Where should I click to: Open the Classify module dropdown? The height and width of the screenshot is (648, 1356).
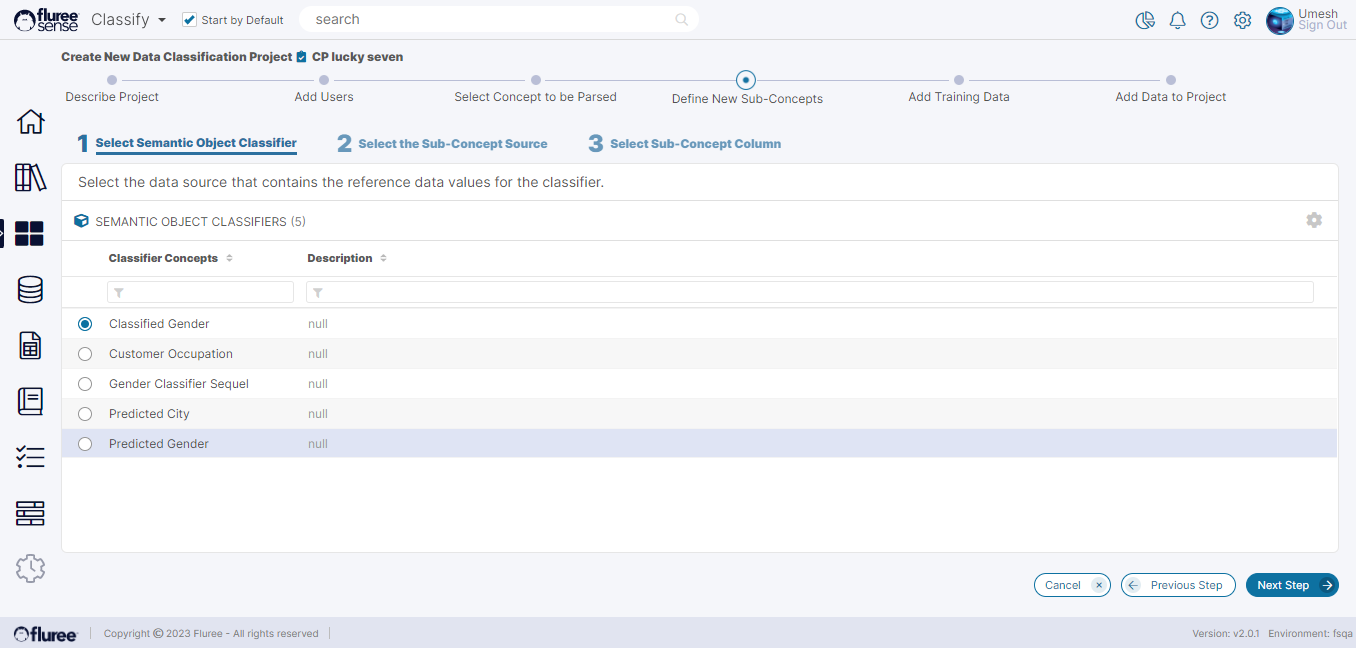tap(129, 20)
